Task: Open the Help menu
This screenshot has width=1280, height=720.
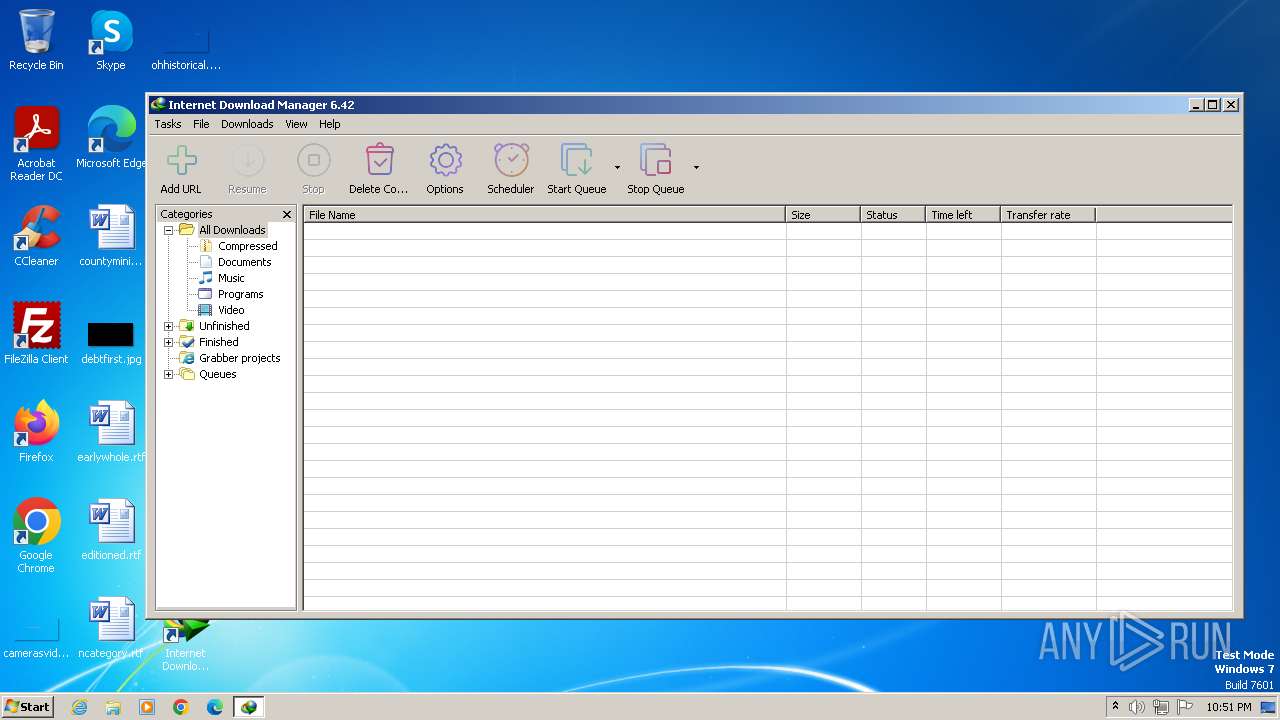Action: [x=330, y=124]
